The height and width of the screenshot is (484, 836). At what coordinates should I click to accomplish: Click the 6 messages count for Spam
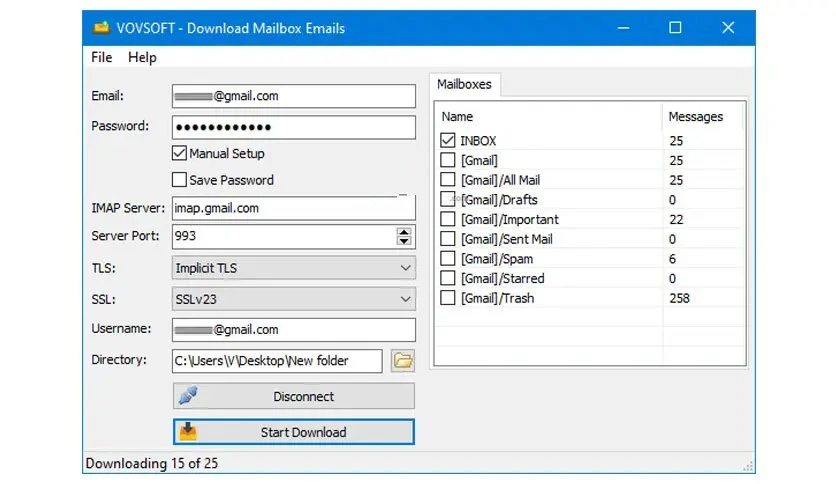point(672,259)
